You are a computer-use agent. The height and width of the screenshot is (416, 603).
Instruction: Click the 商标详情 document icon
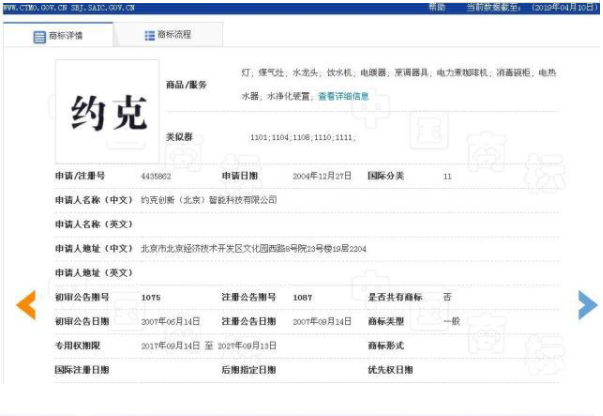tap(40, 37)
